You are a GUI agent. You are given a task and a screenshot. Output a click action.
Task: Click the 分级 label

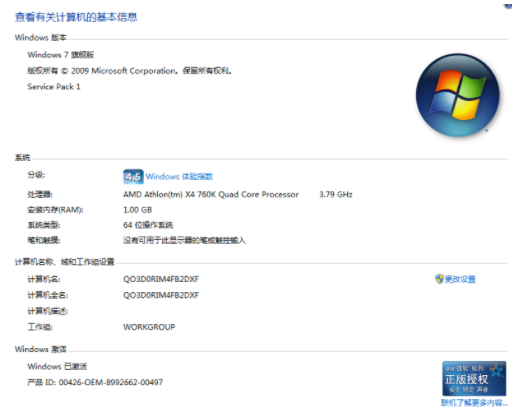pyautogui.click(x=36, y=175)
